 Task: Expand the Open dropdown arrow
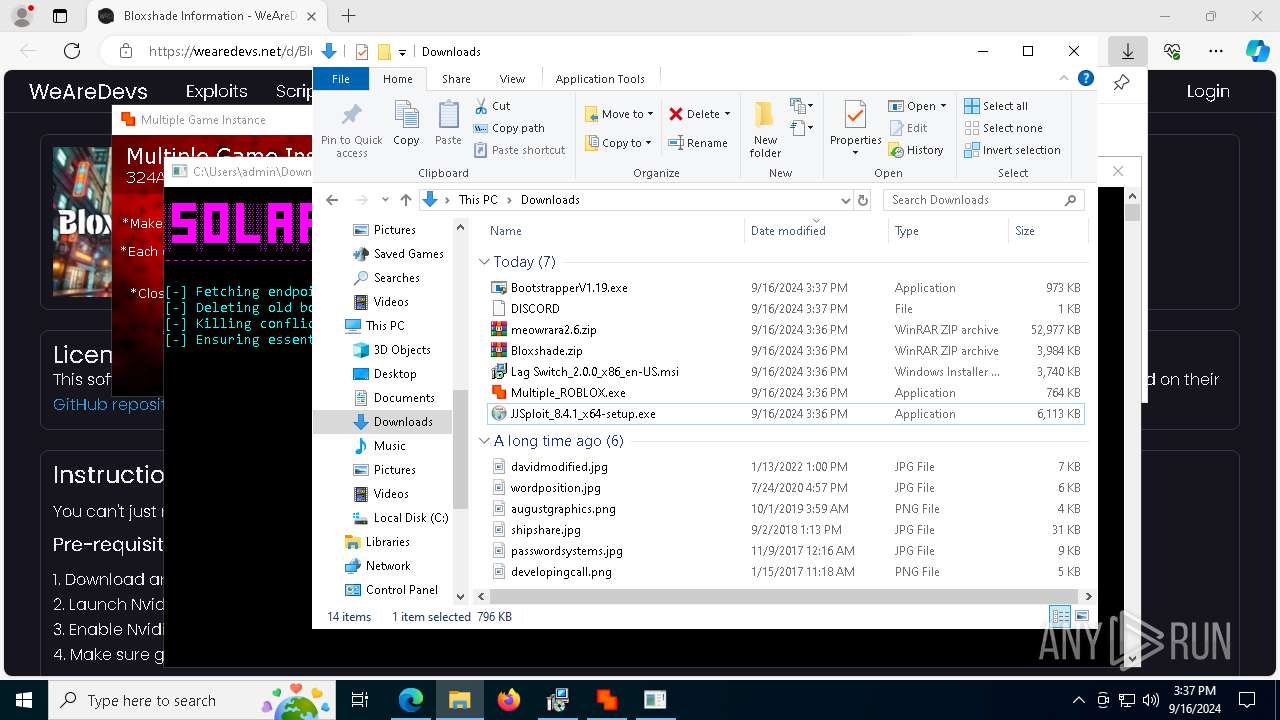(x=944, y=106)
